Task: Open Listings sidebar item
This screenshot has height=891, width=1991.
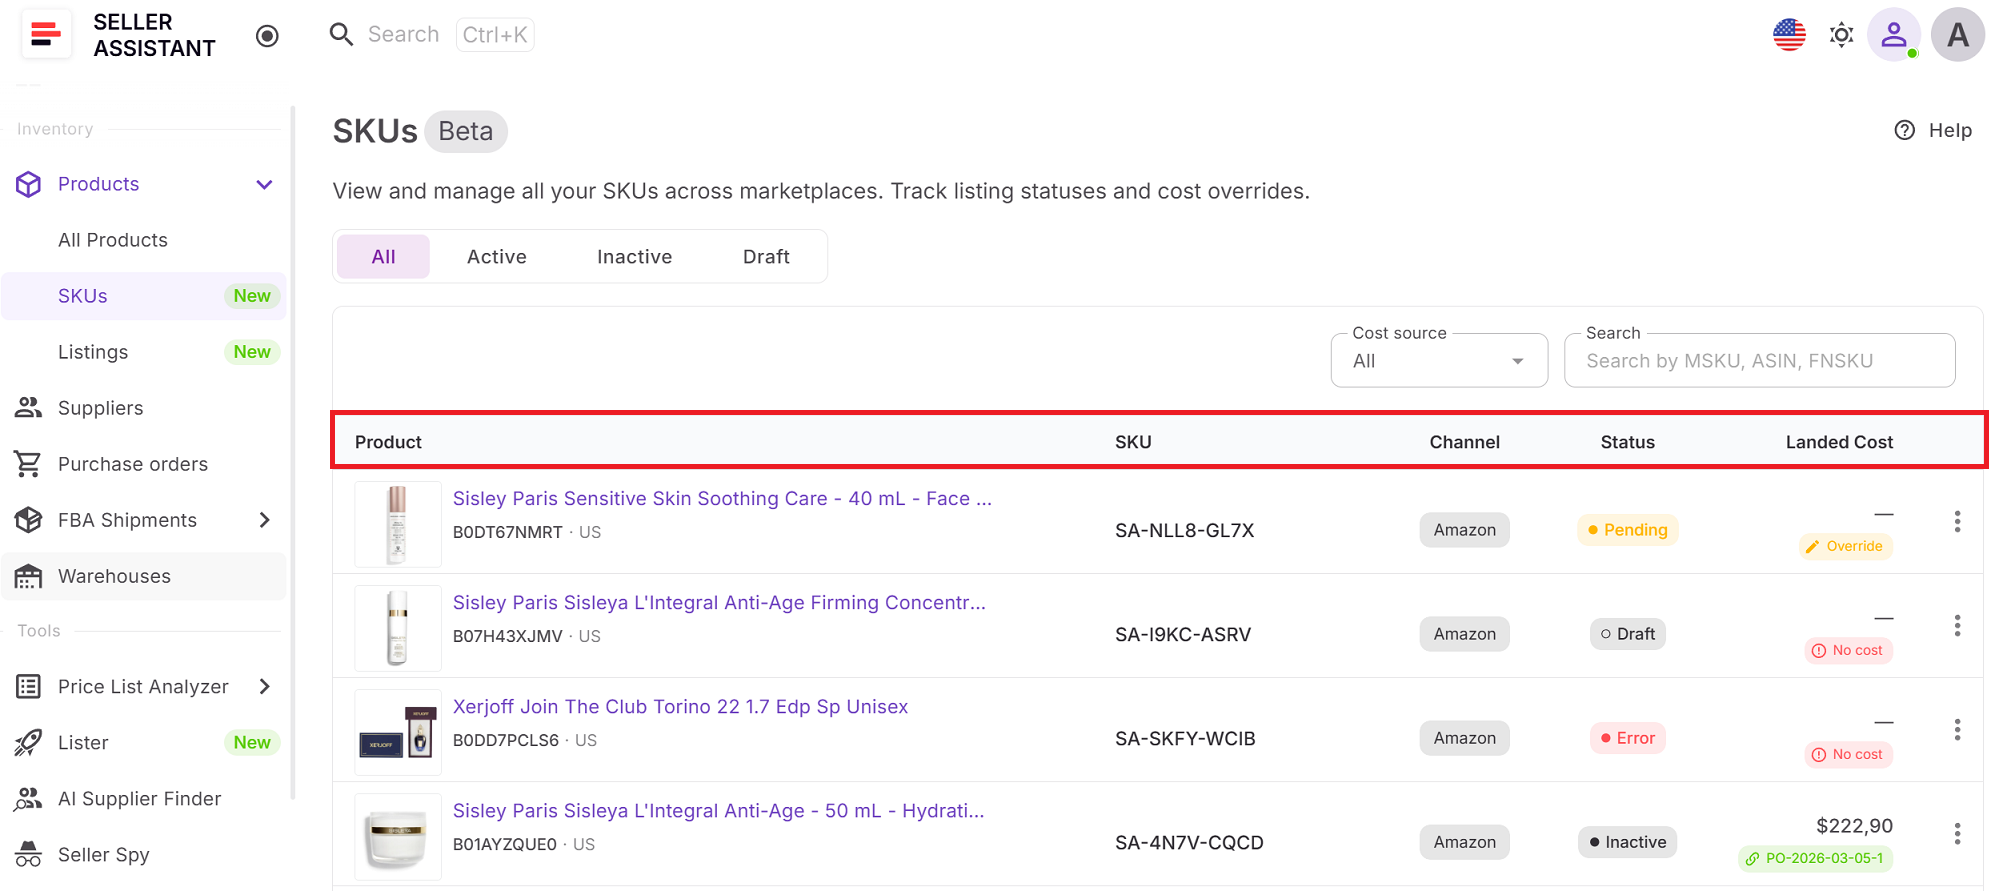Action: pos(144,352)
